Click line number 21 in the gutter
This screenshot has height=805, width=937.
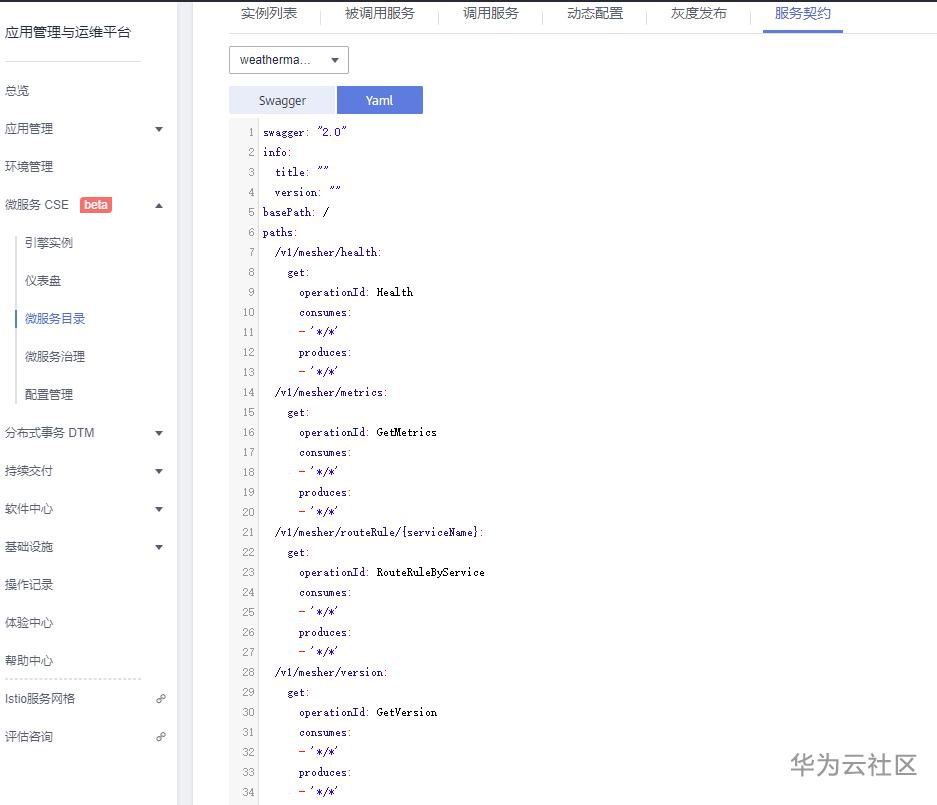click(x=248, y=532)
